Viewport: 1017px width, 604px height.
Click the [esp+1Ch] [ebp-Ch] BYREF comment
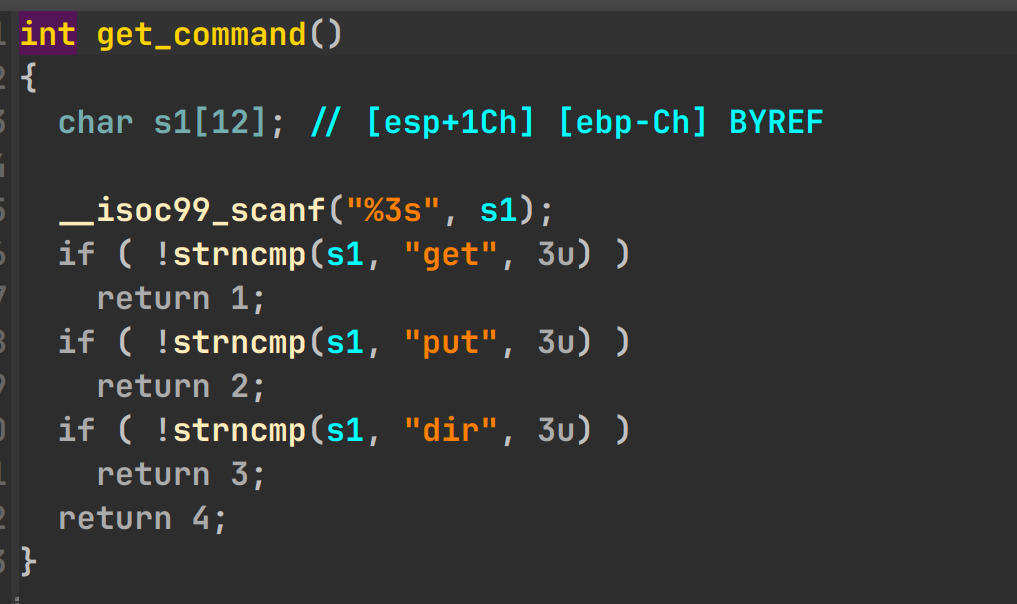[566, 123]
